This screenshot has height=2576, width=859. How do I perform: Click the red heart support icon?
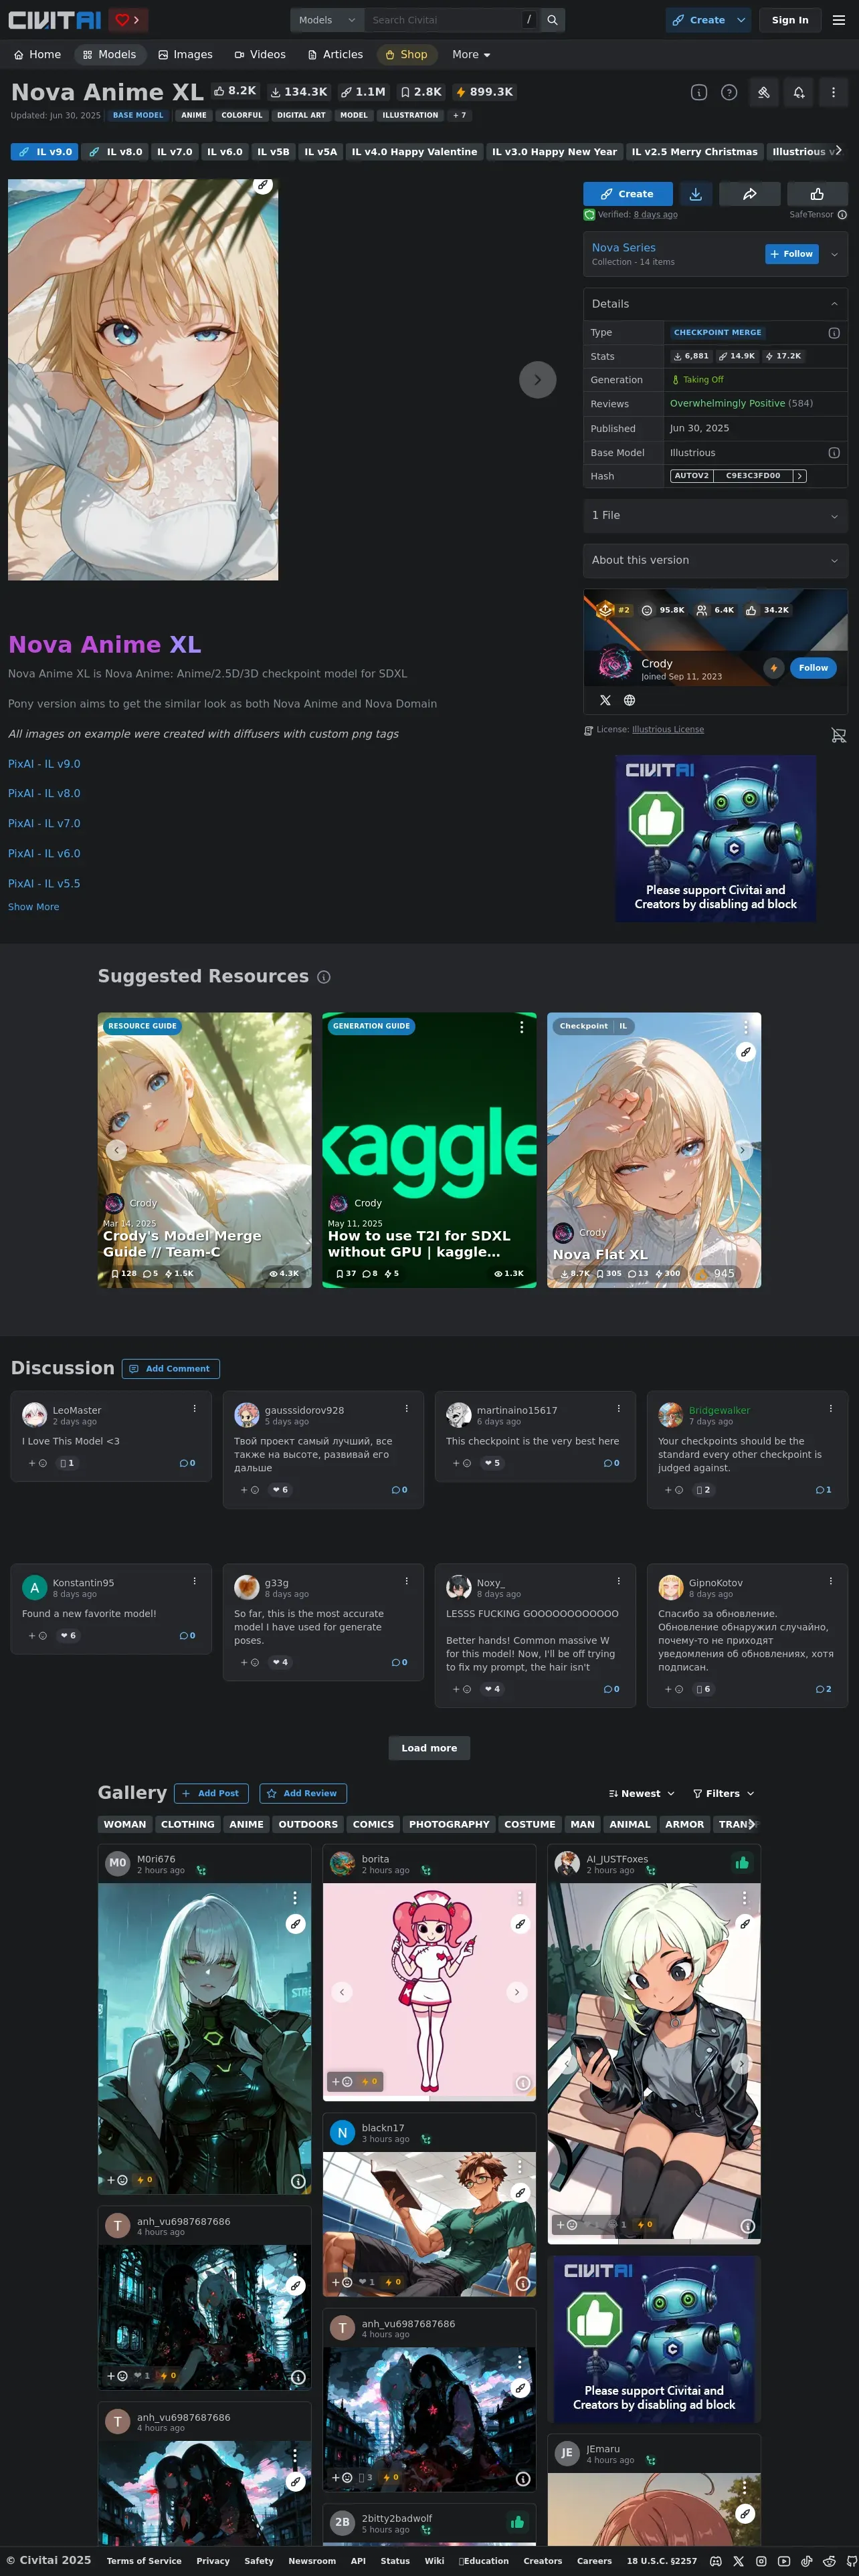tap(122, 20)
